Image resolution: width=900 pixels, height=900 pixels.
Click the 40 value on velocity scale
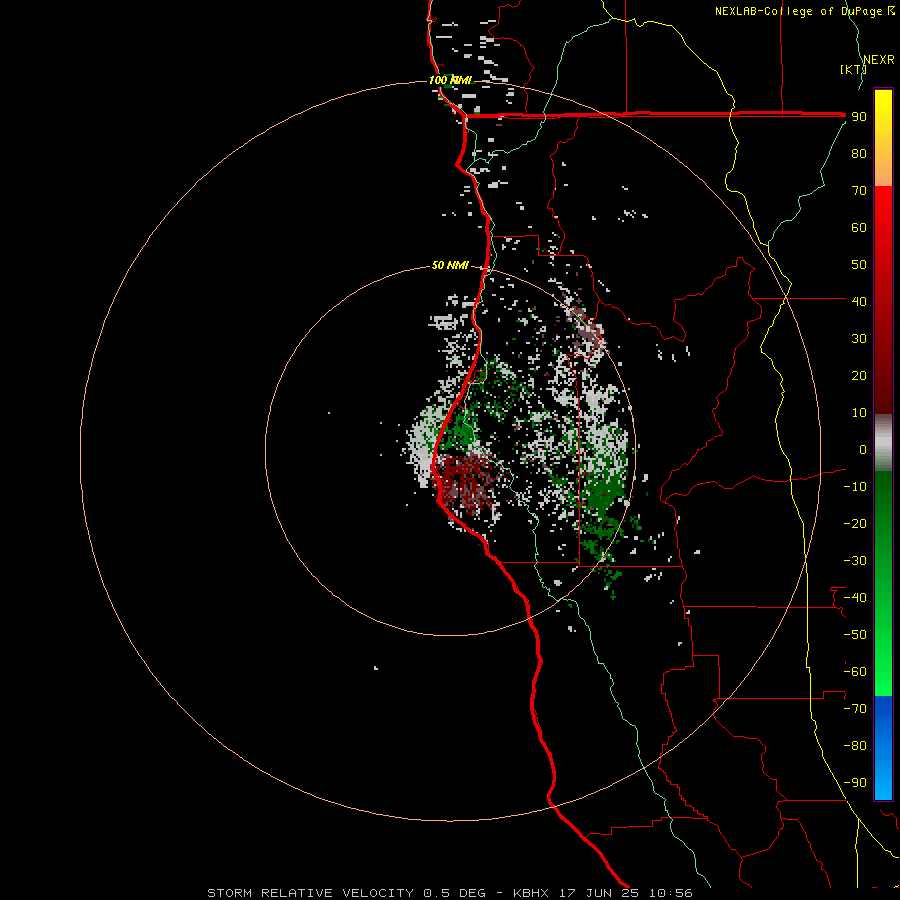coord(859,301)
